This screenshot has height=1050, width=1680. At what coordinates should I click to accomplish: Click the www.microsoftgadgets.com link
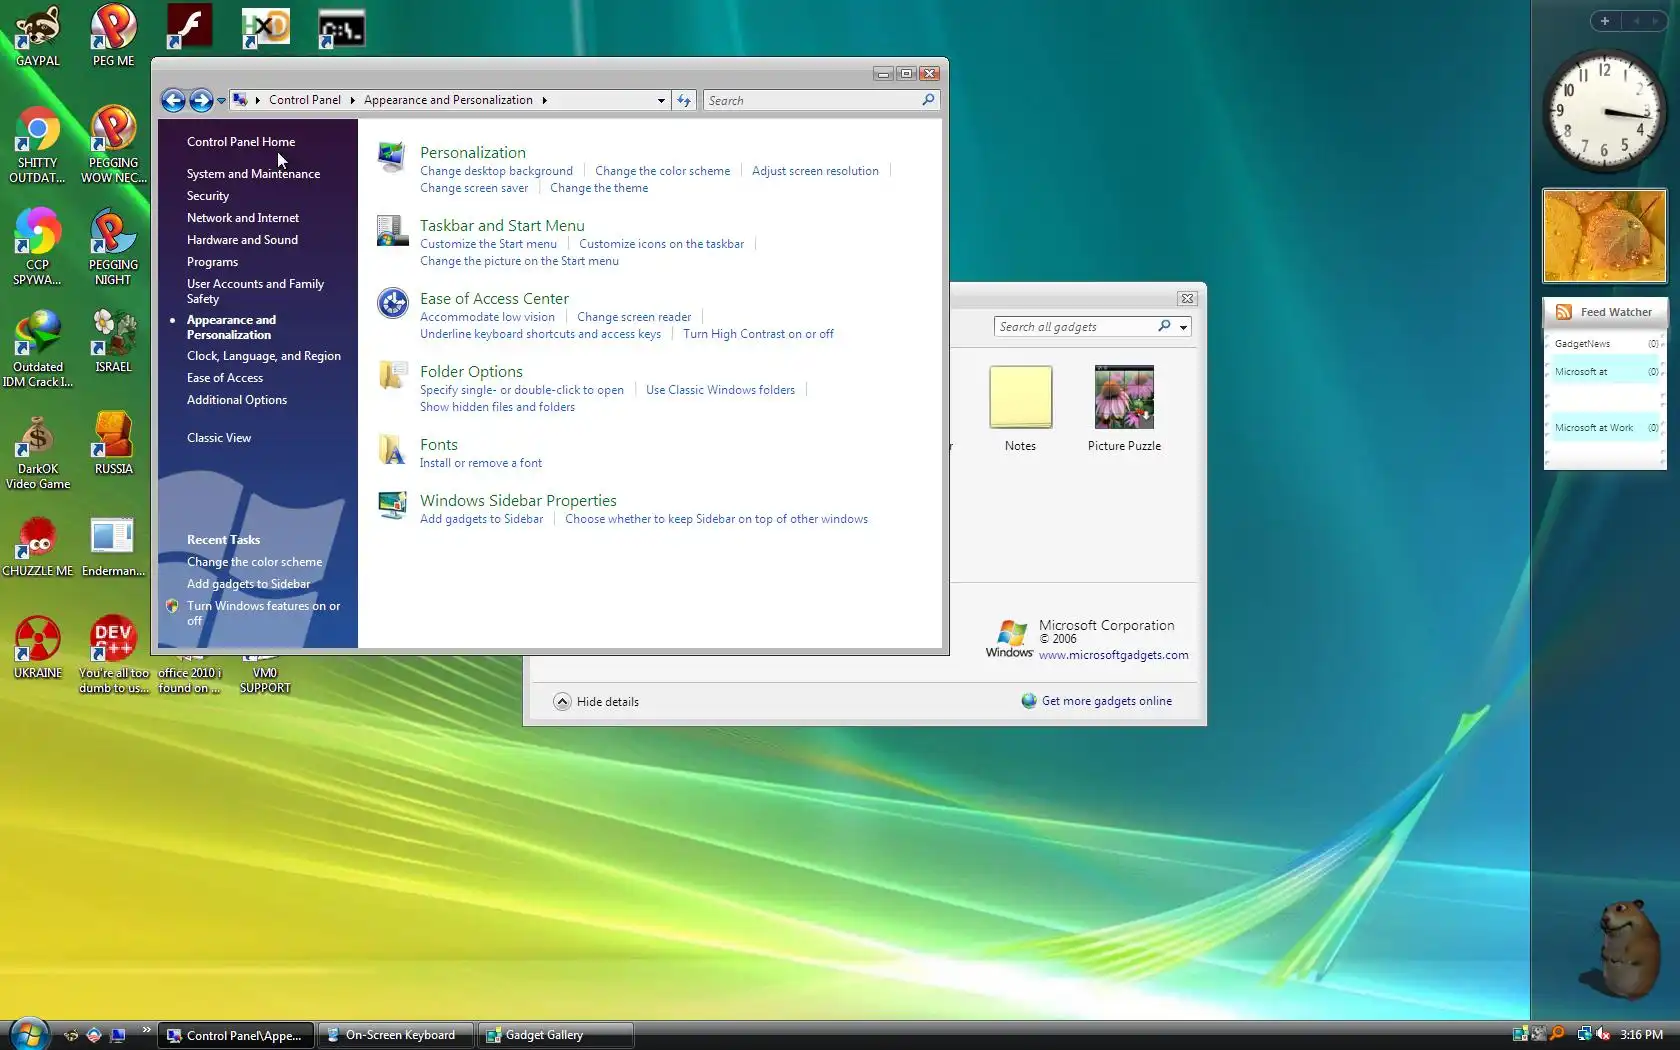(1114, 655)
